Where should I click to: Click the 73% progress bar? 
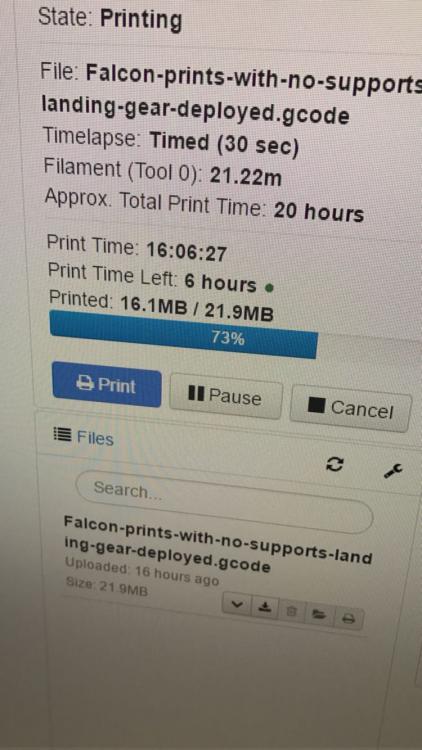click(x=183, y=334)
